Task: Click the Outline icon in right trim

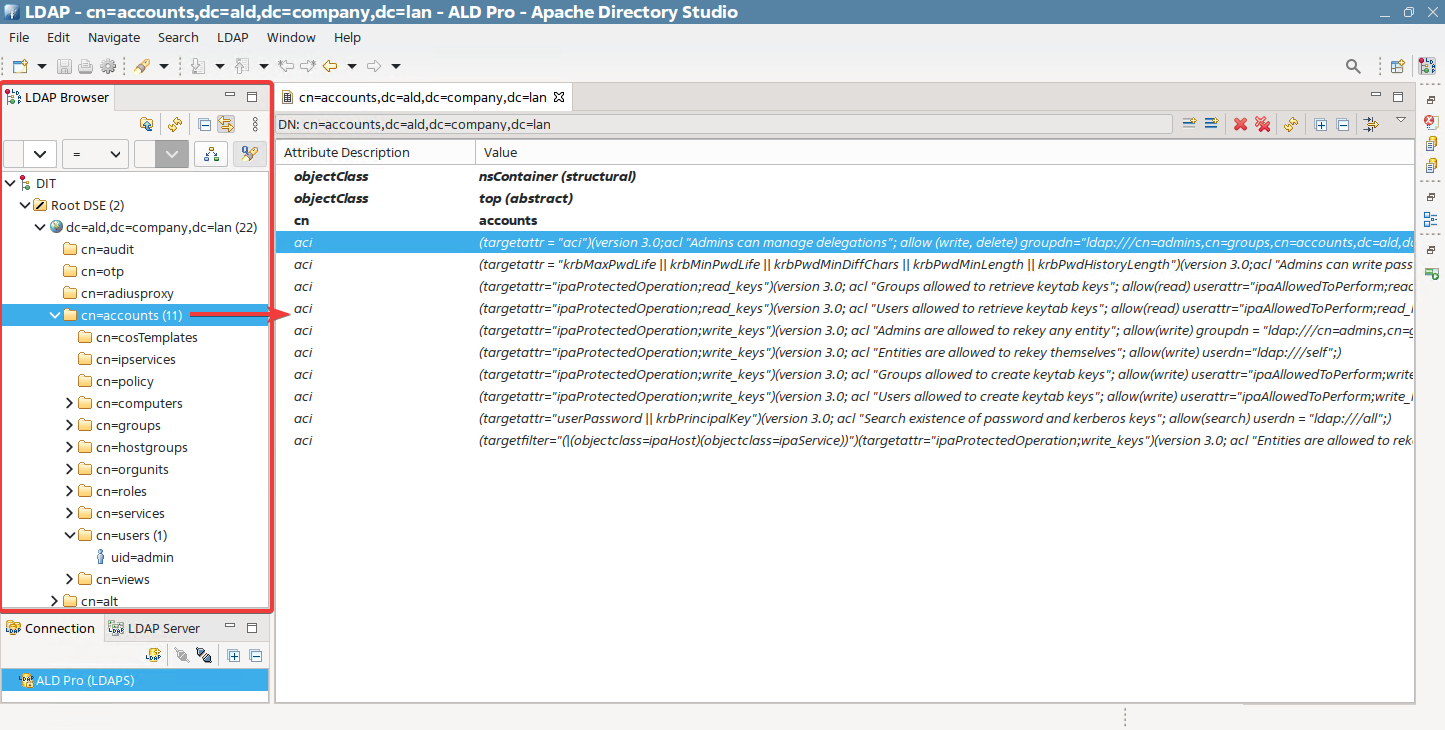Action: click(x=1431, y=220)
